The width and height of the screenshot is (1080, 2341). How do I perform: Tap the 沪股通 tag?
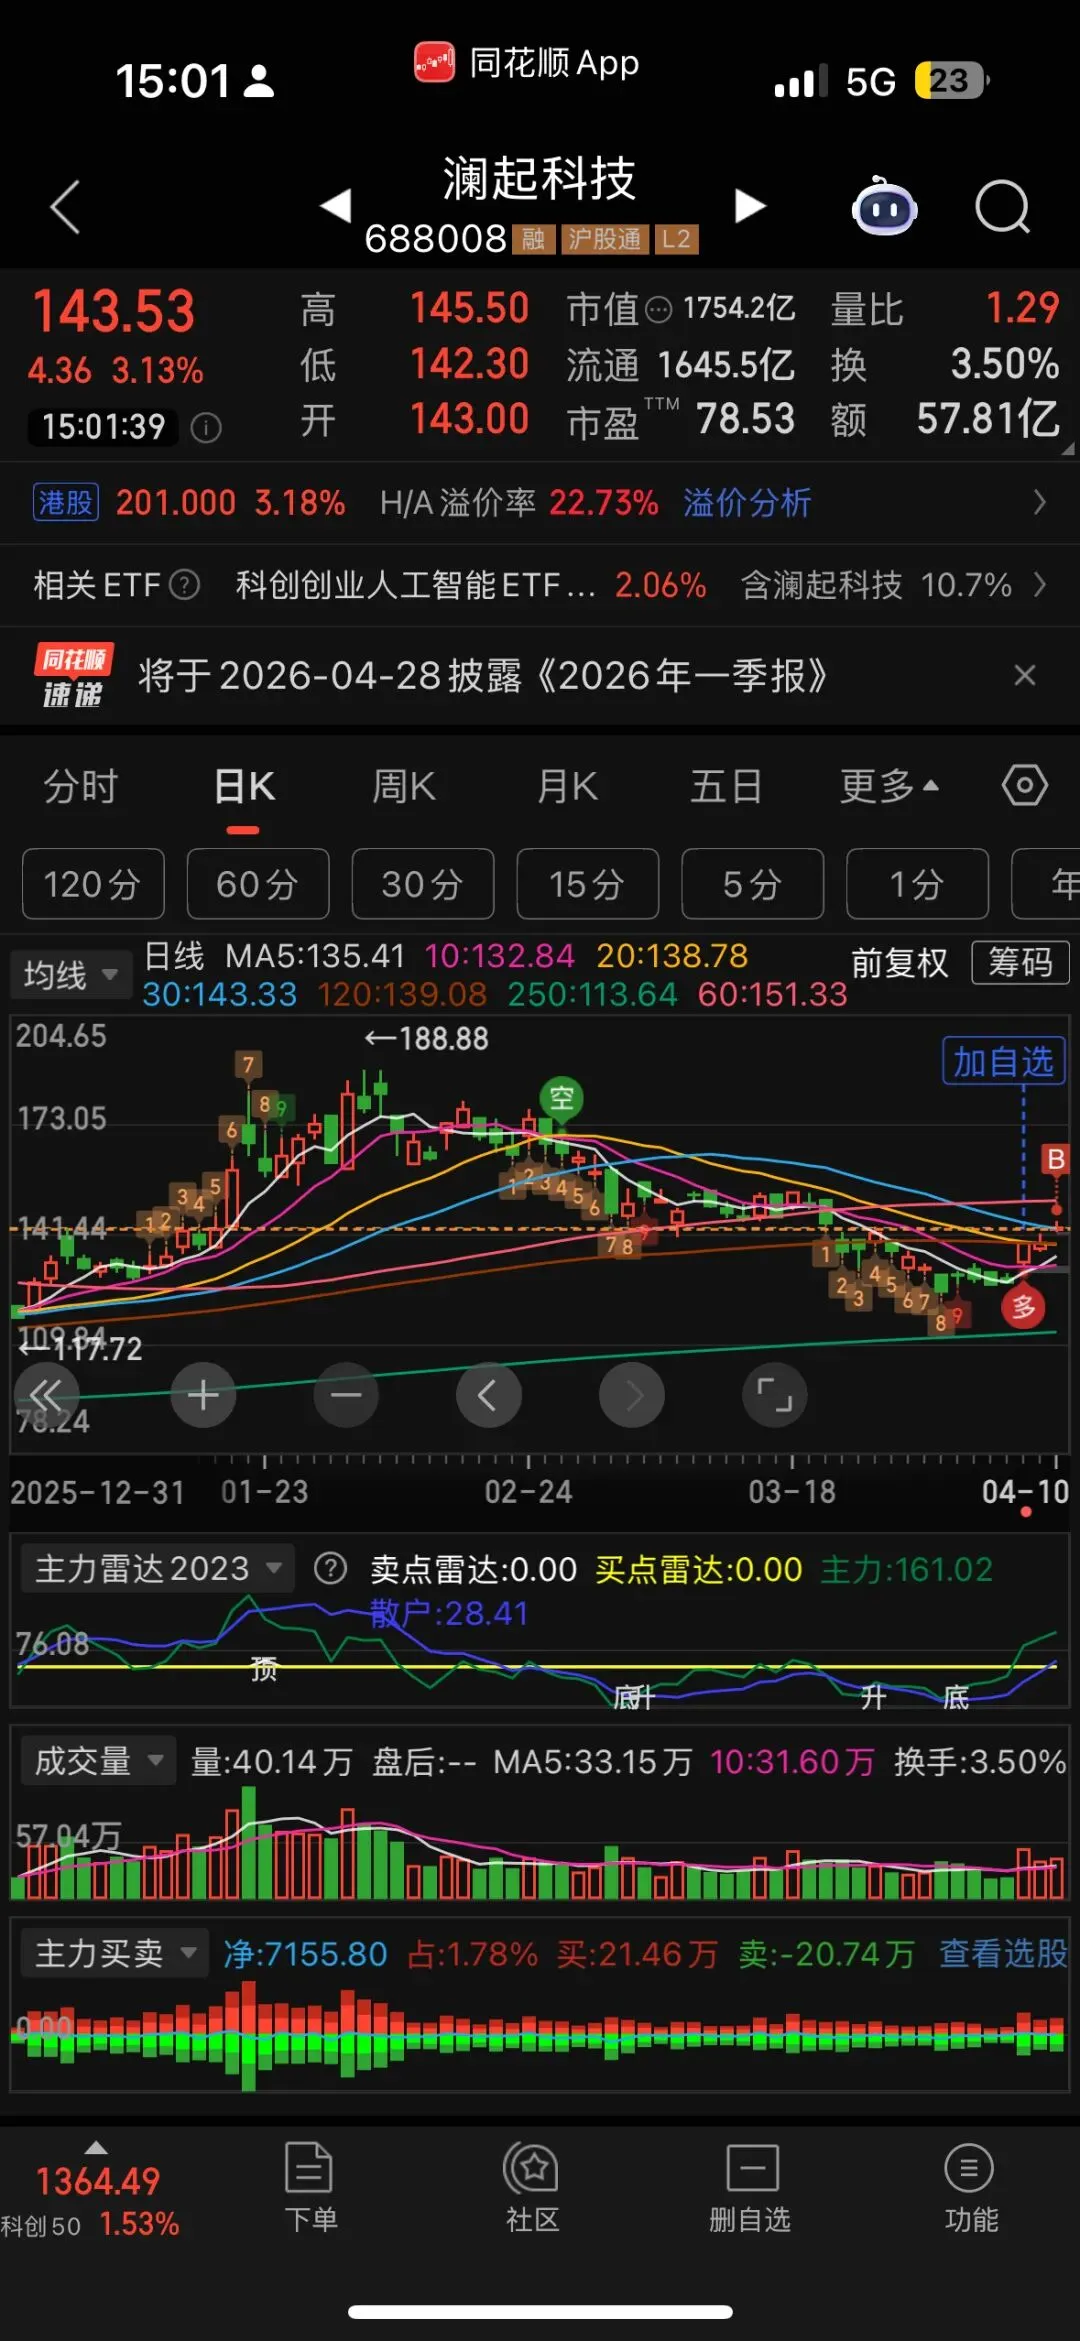[605, 239]
